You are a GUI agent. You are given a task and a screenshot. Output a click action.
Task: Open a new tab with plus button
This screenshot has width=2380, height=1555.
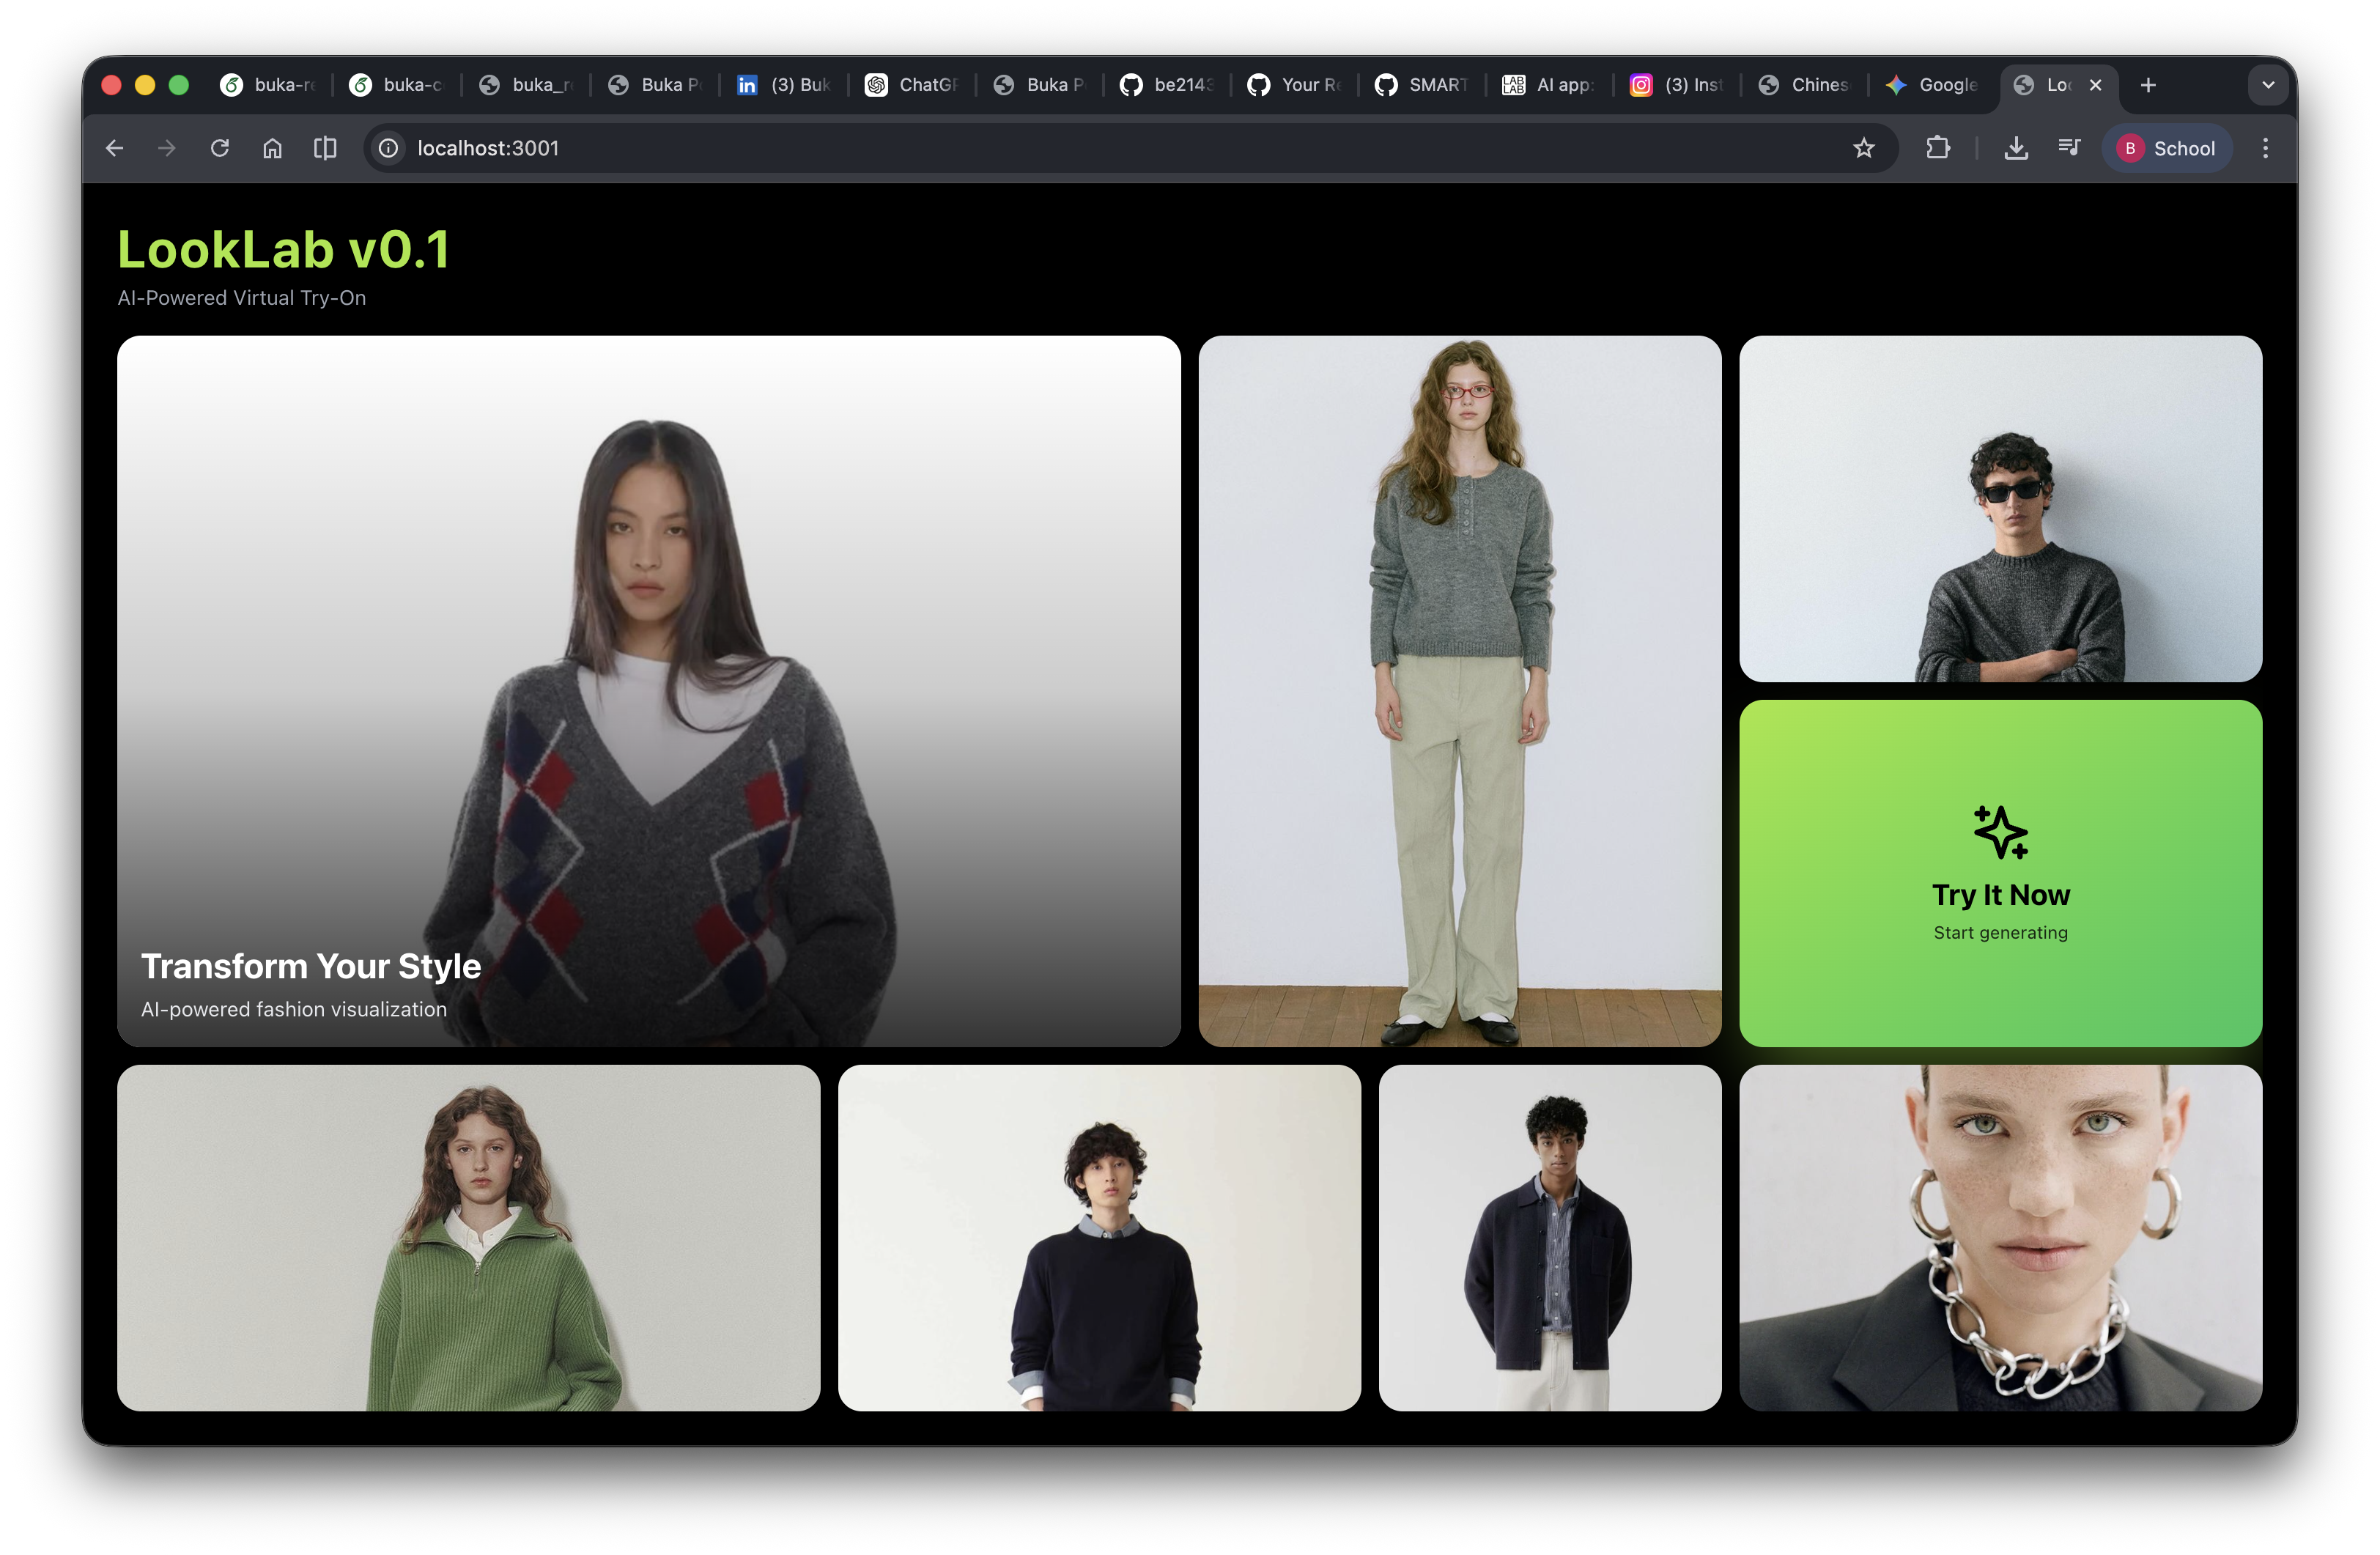tap(2147, 85)
